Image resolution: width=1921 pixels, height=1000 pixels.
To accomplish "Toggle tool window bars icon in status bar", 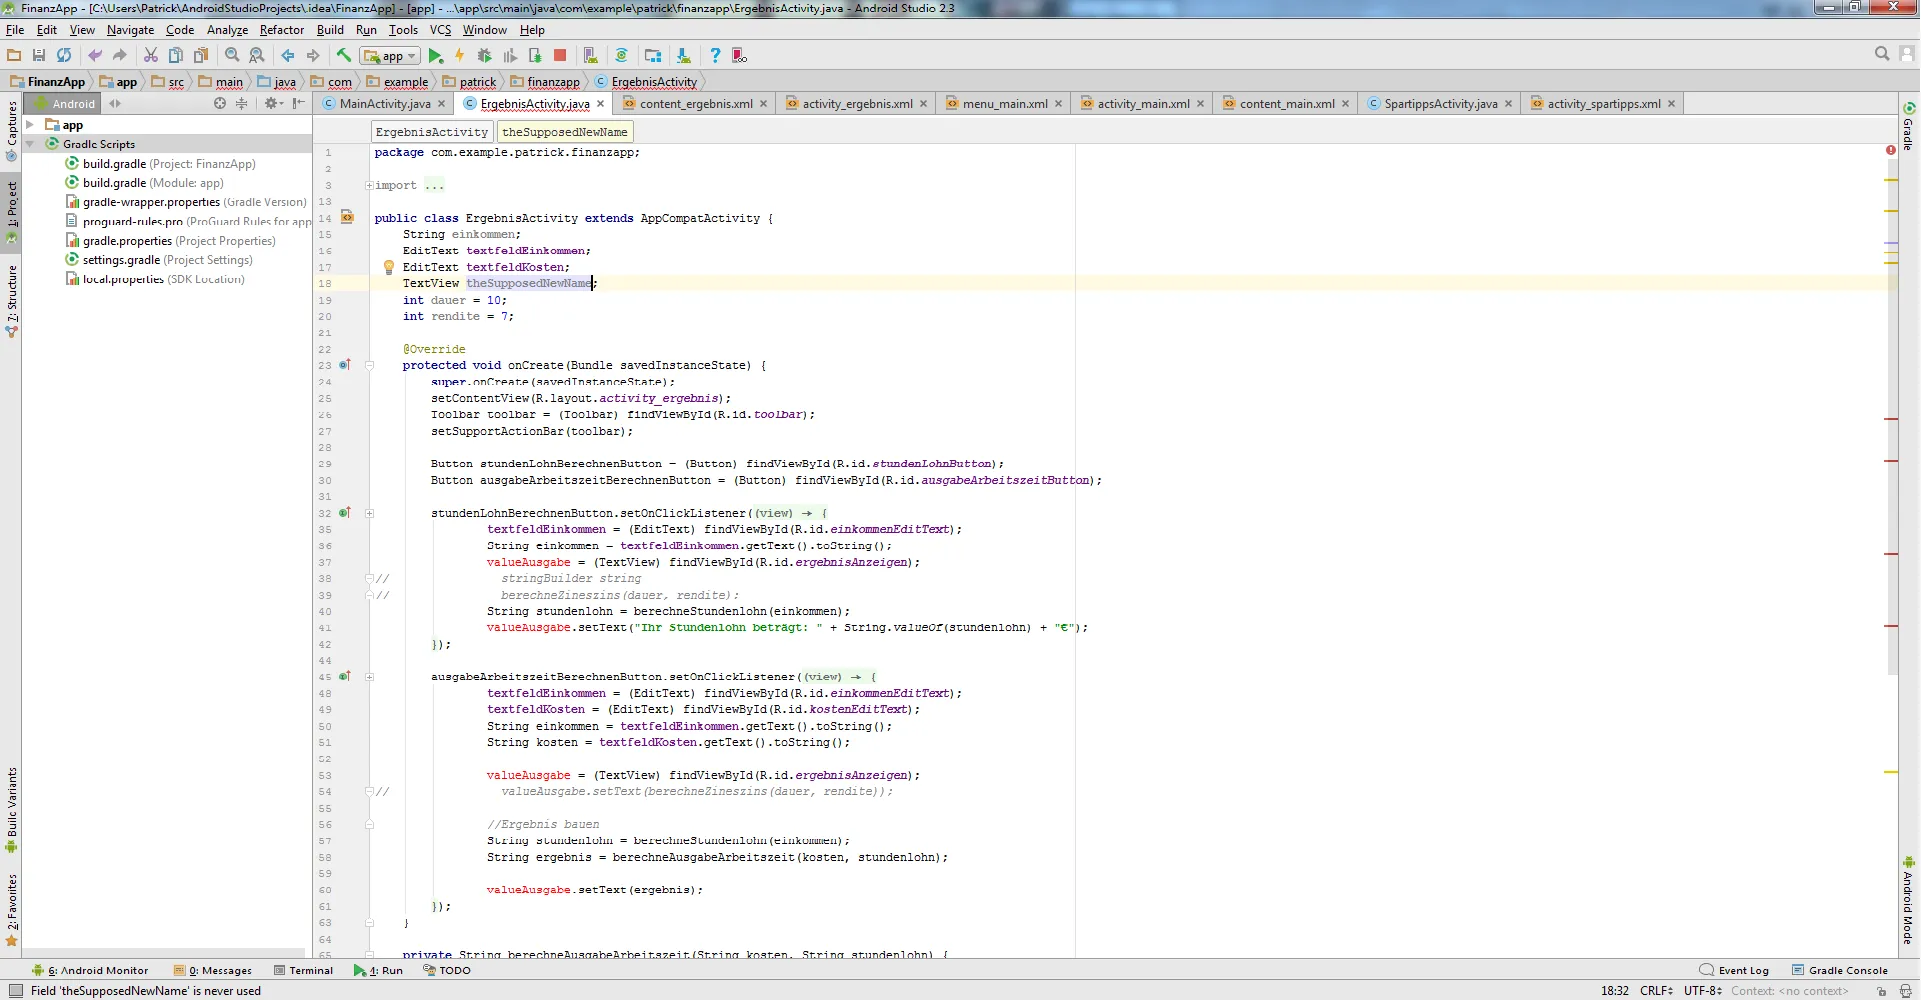I will pos(15,991).
